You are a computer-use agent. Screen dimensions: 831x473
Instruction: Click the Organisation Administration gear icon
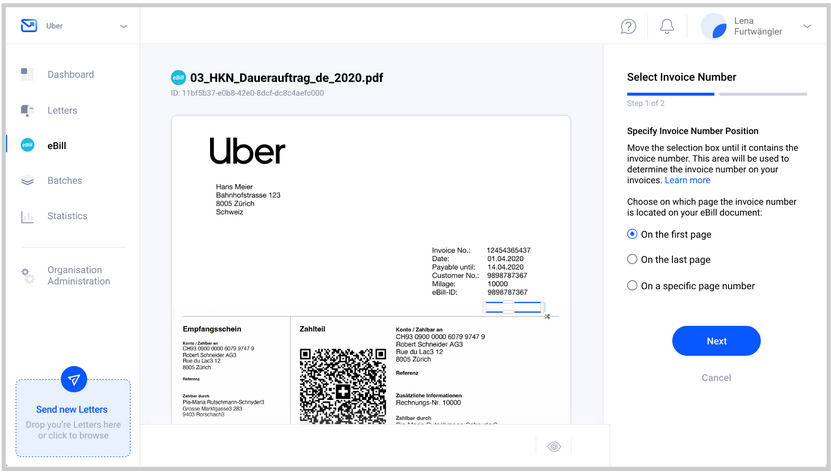coord(28,276)
